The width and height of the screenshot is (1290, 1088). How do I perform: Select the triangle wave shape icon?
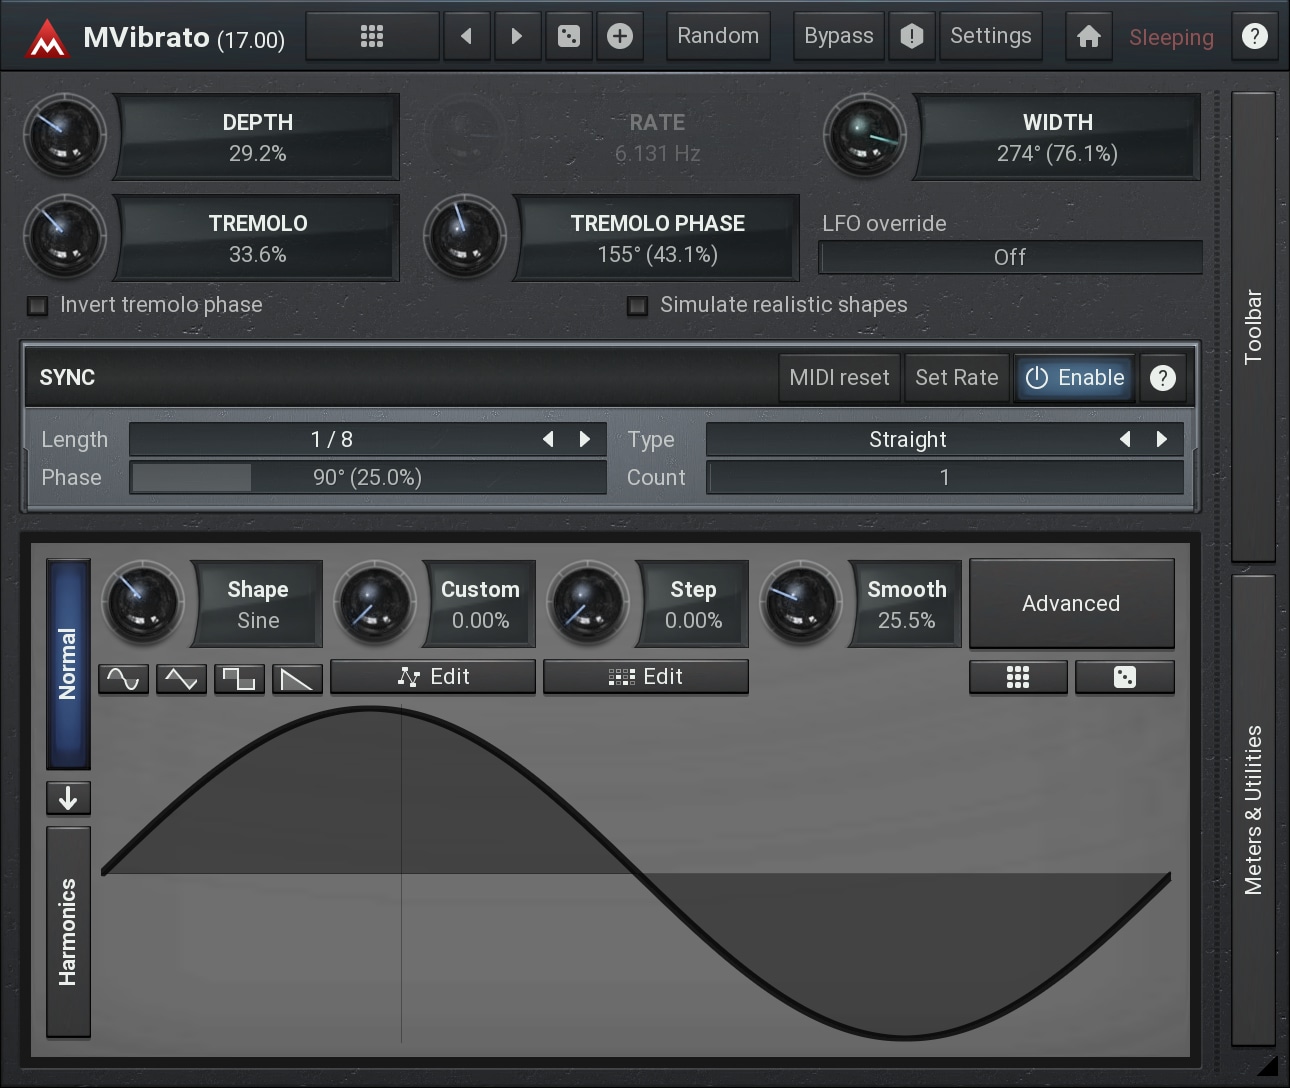coord(181,679)
